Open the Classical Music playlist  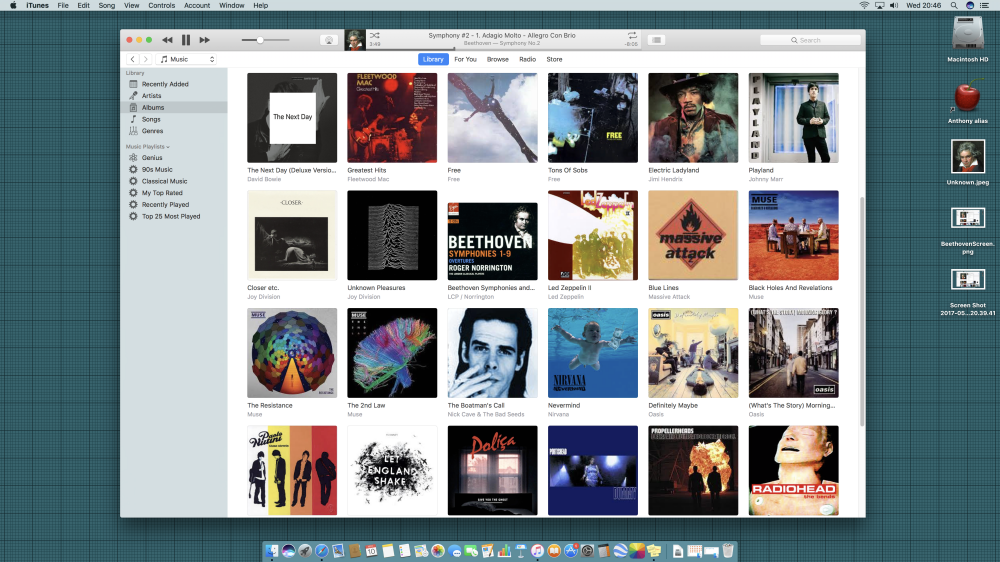coord(164,181)
